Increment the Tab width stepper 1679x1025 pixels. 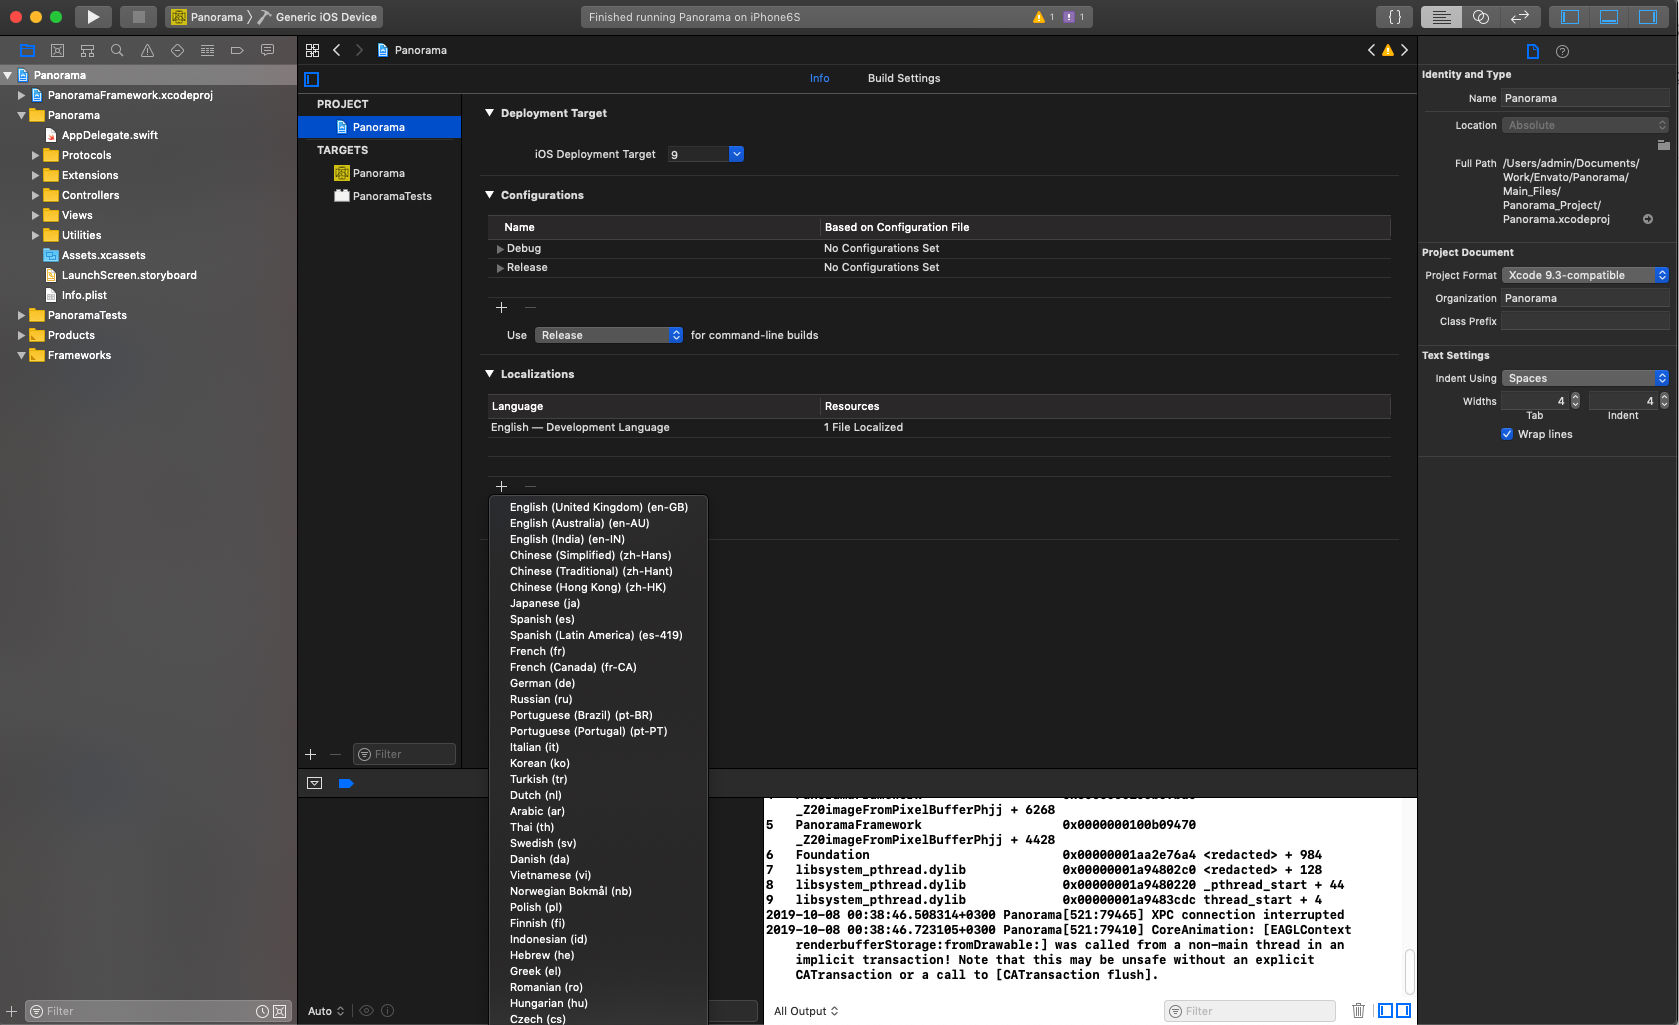tap(1575, 397)
